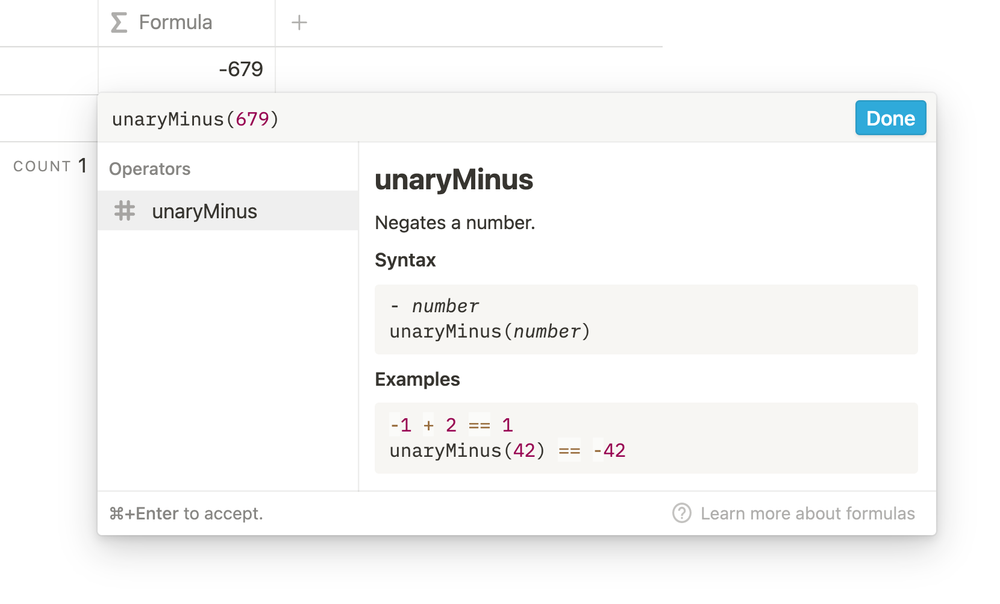Click the Syntax section heading

(x=405, y=260)
